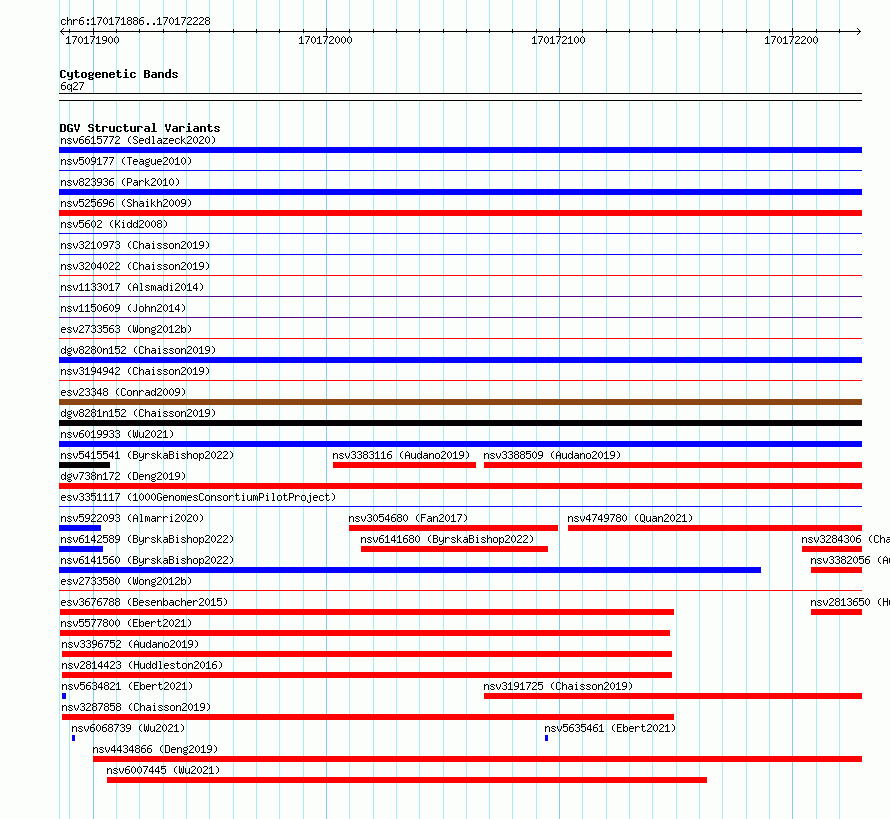Viewport: 890px width, 819px height.
Task: Select the 6q27 band label
Action: (72, 86)
